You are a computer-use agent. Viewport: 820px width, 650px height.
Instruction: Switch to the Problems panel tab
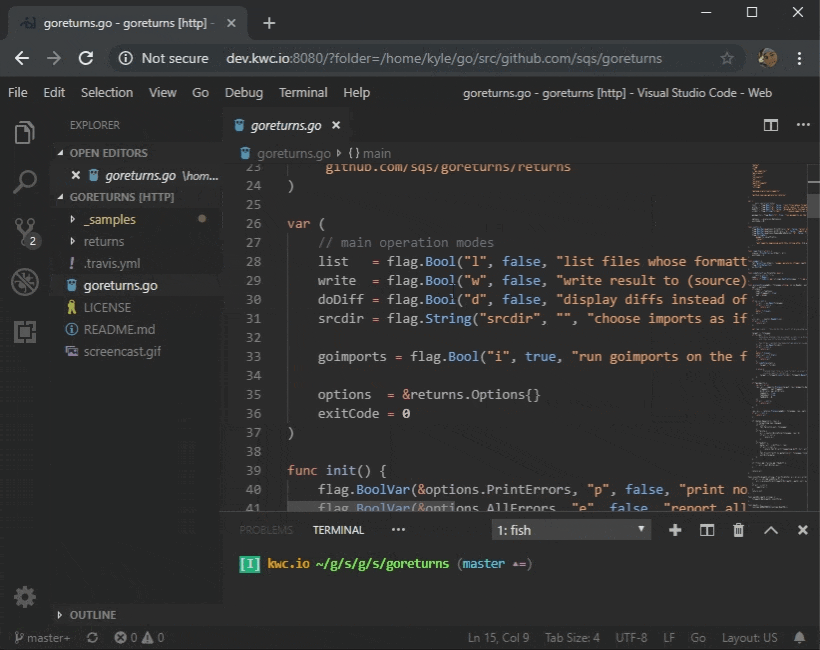266,530
